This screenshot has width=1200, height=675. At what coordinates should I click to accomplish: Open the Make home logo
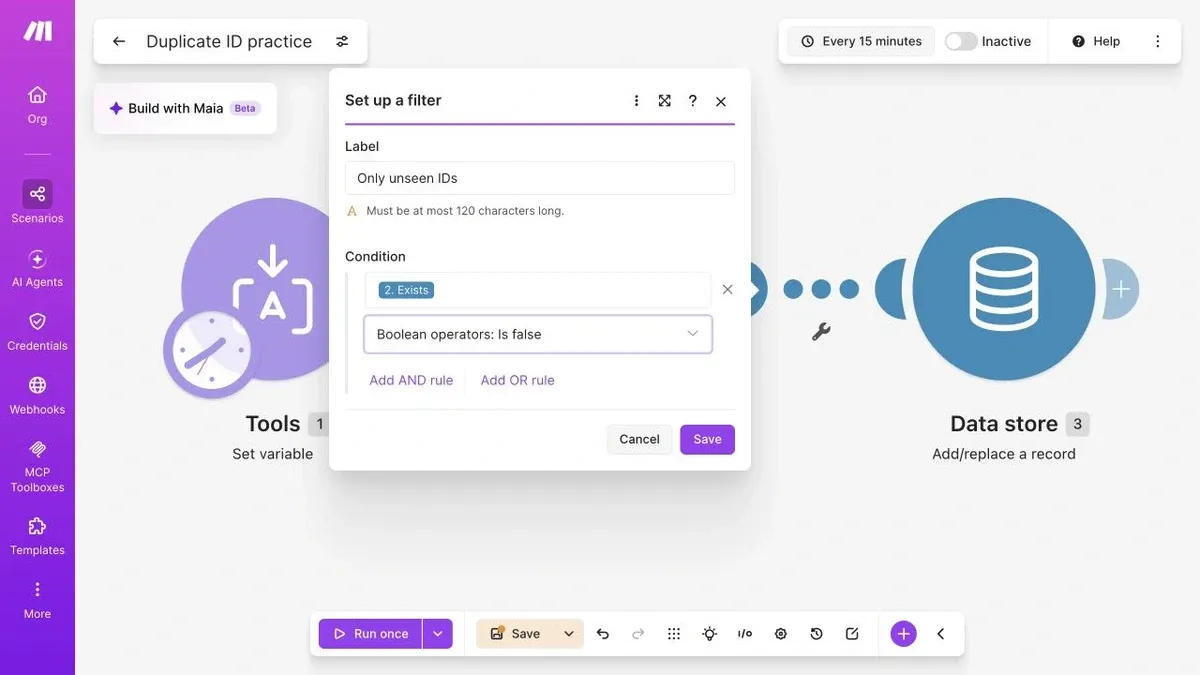point(37,31)
